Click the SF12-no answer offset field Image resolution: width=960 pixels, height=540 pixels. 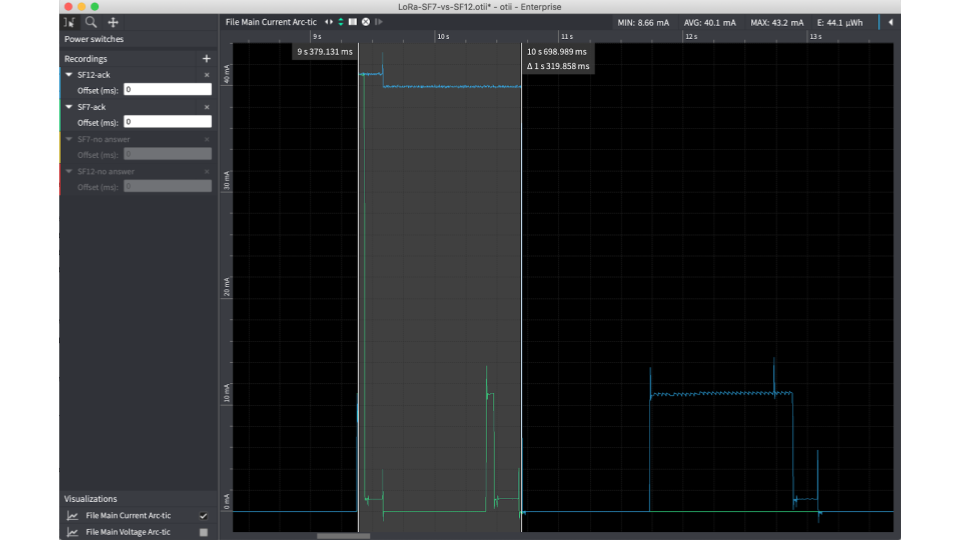pyautogui.click(x=168, y=186)
